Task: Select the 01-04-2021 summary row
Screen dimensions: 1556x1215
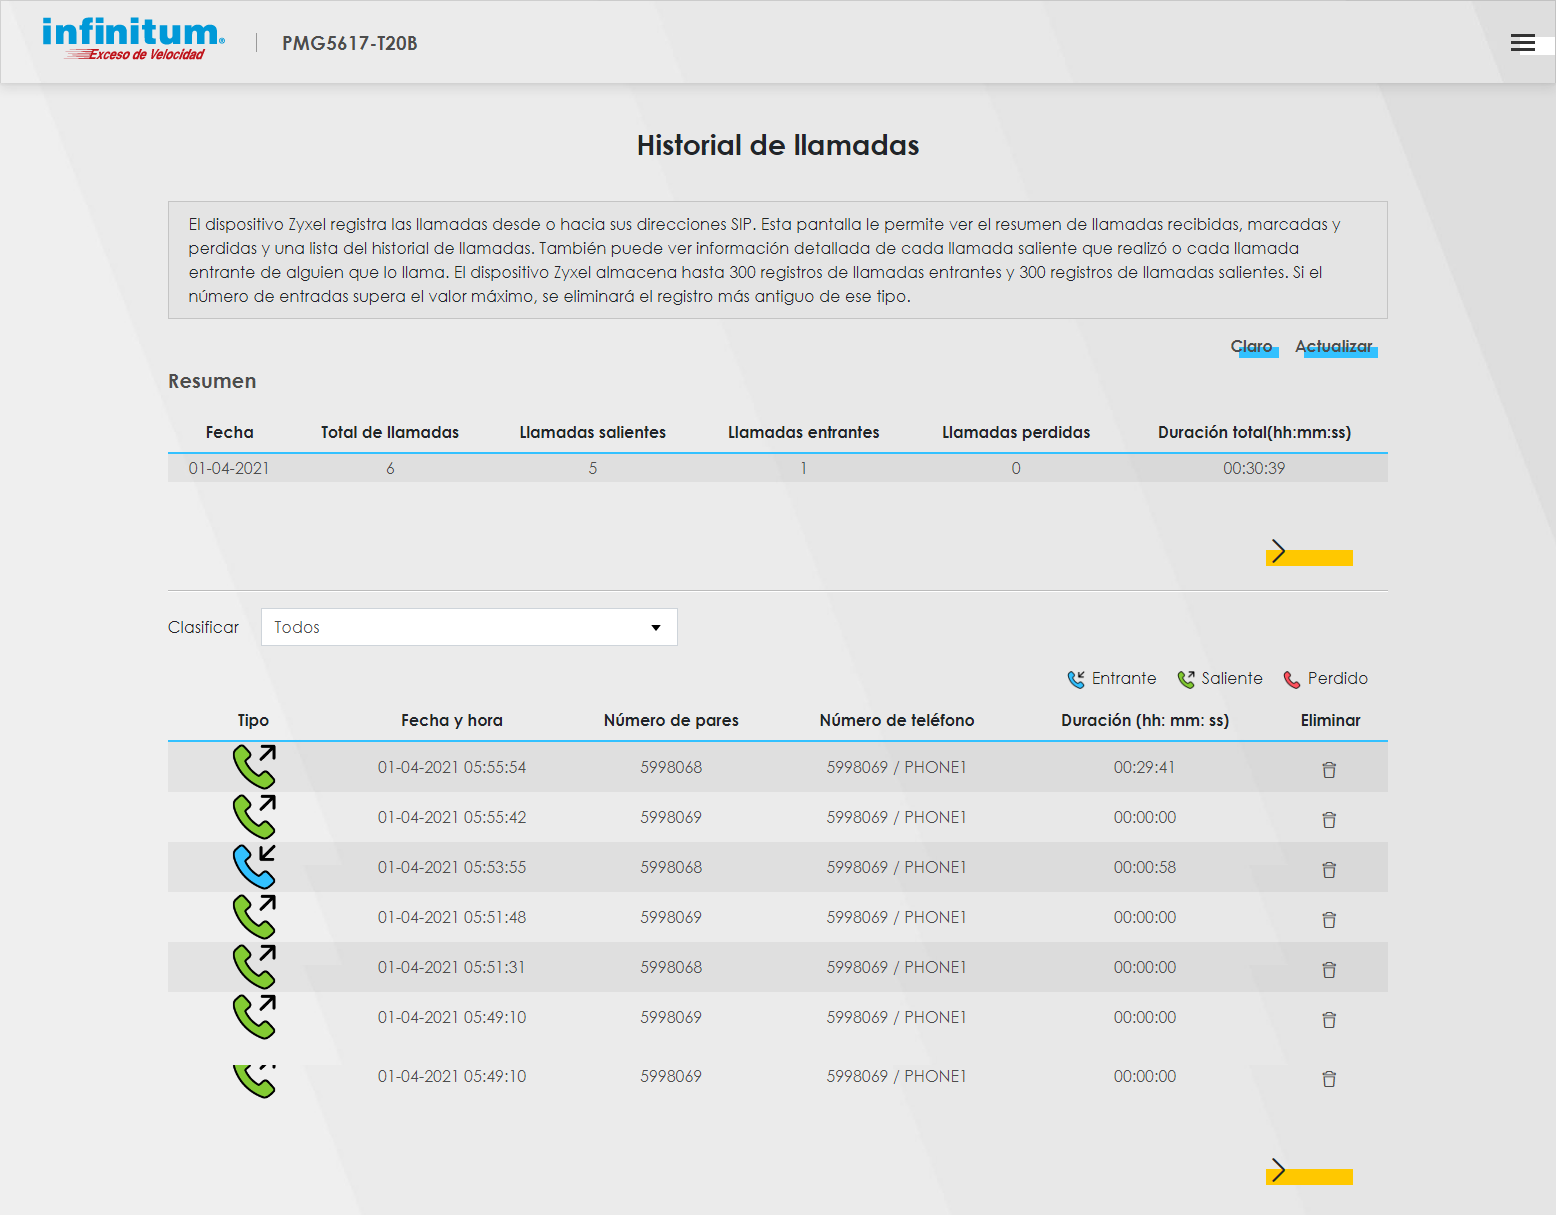Action: click(777, 468)
